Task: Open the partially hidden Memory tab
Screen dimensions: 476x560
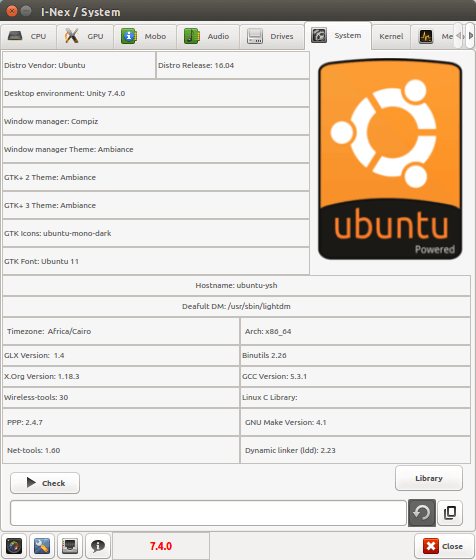Action: pyautogui.click(x=433, y=36)
